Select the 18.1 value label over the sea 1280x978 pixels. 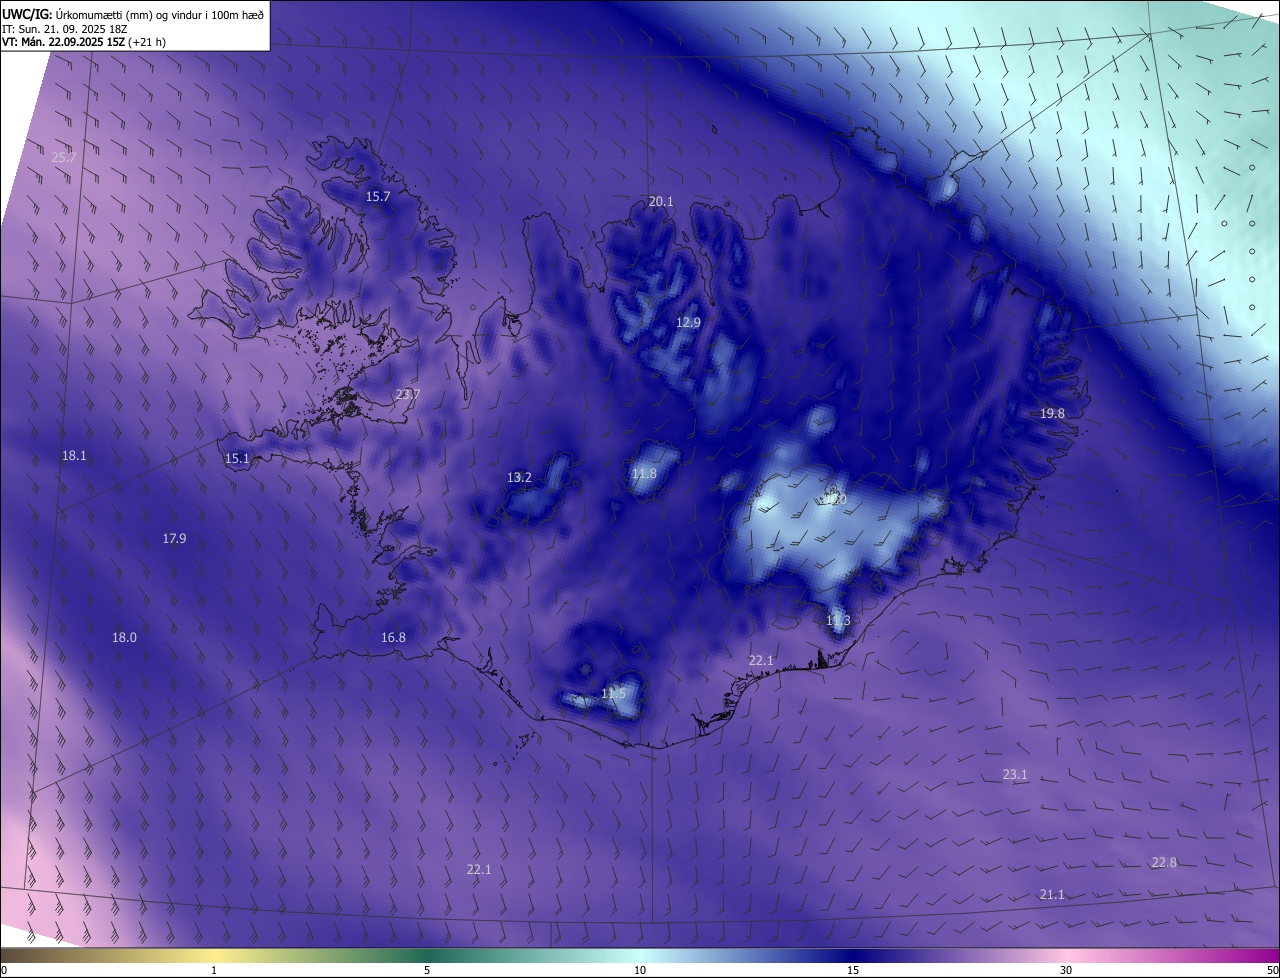click(x=74, y=456)
